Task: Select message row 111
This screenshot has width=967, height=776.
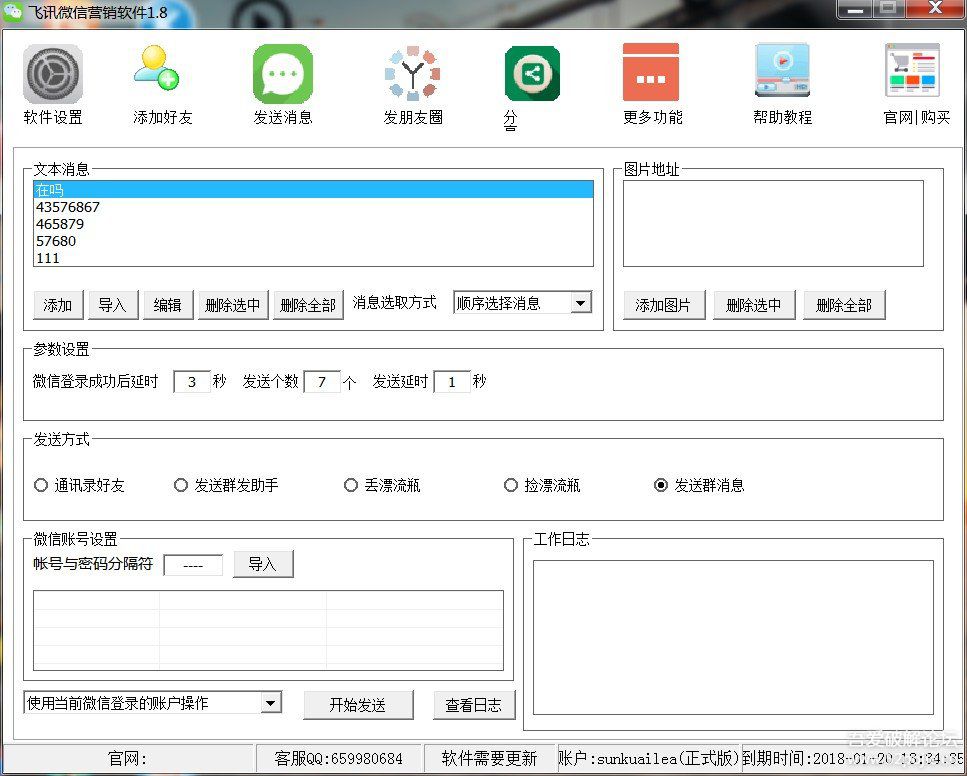Action: 313,258
